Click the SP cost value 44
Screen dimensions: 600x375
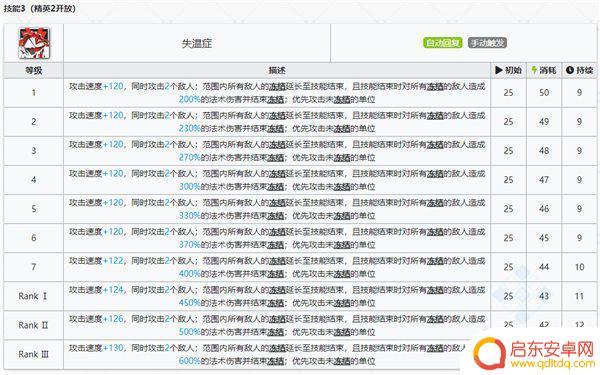click(x=544, y=267)
